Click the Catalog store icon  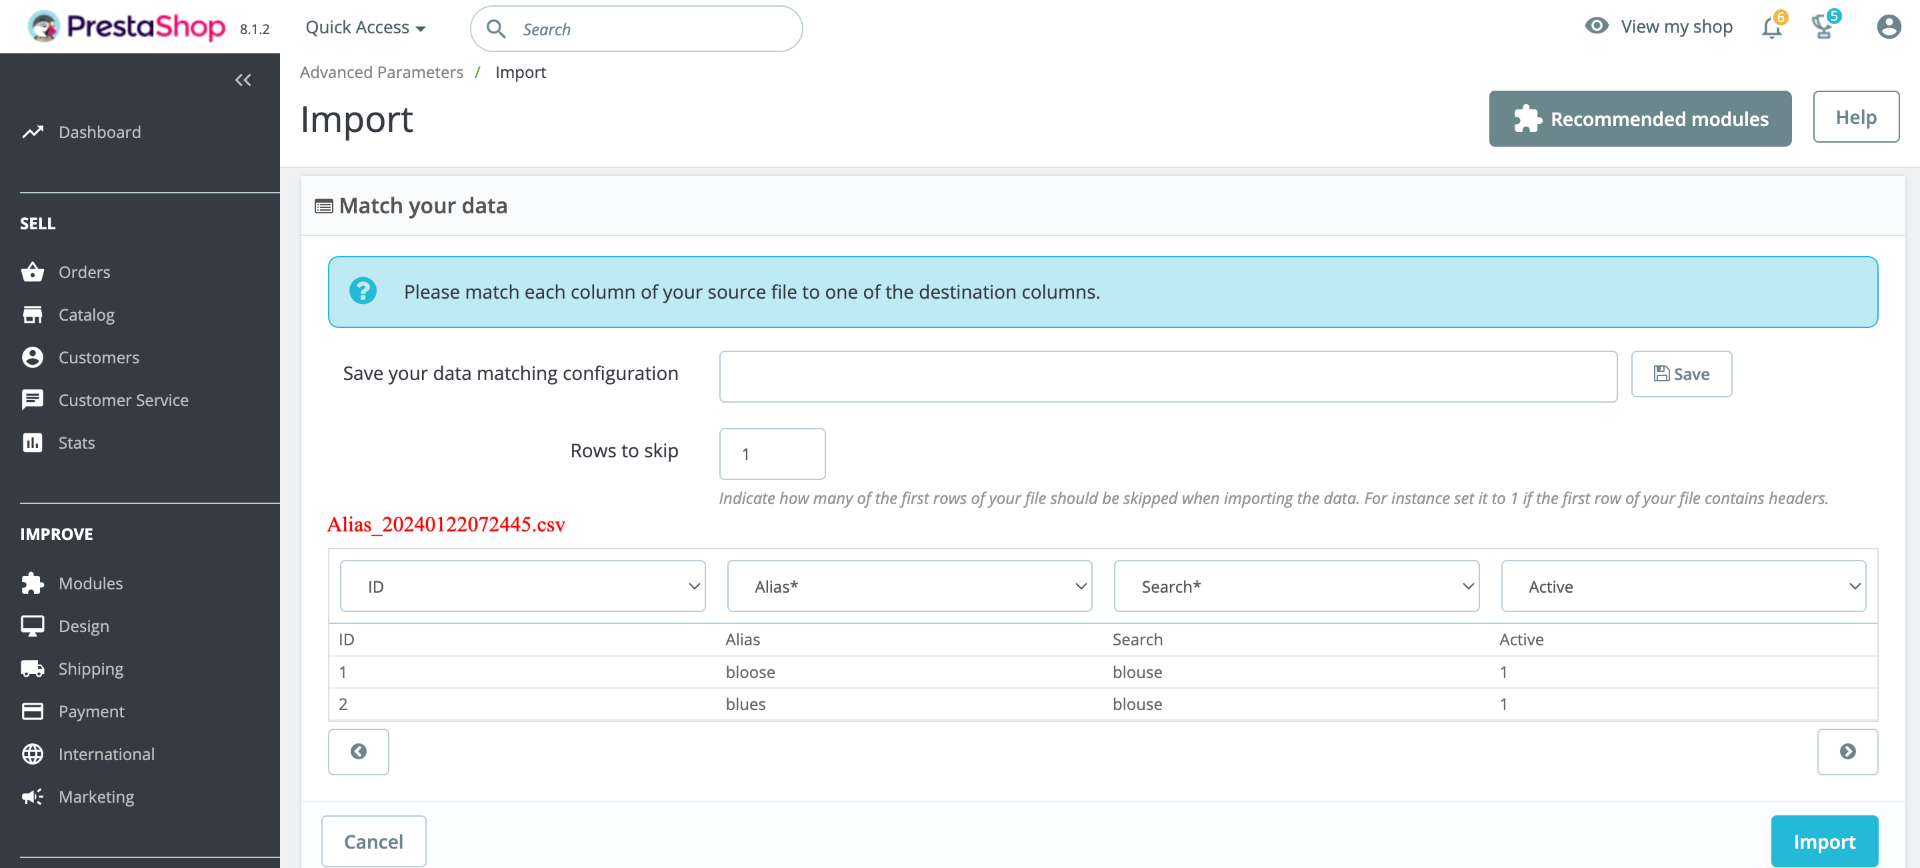pyautogui.click(x=33, y=315)
